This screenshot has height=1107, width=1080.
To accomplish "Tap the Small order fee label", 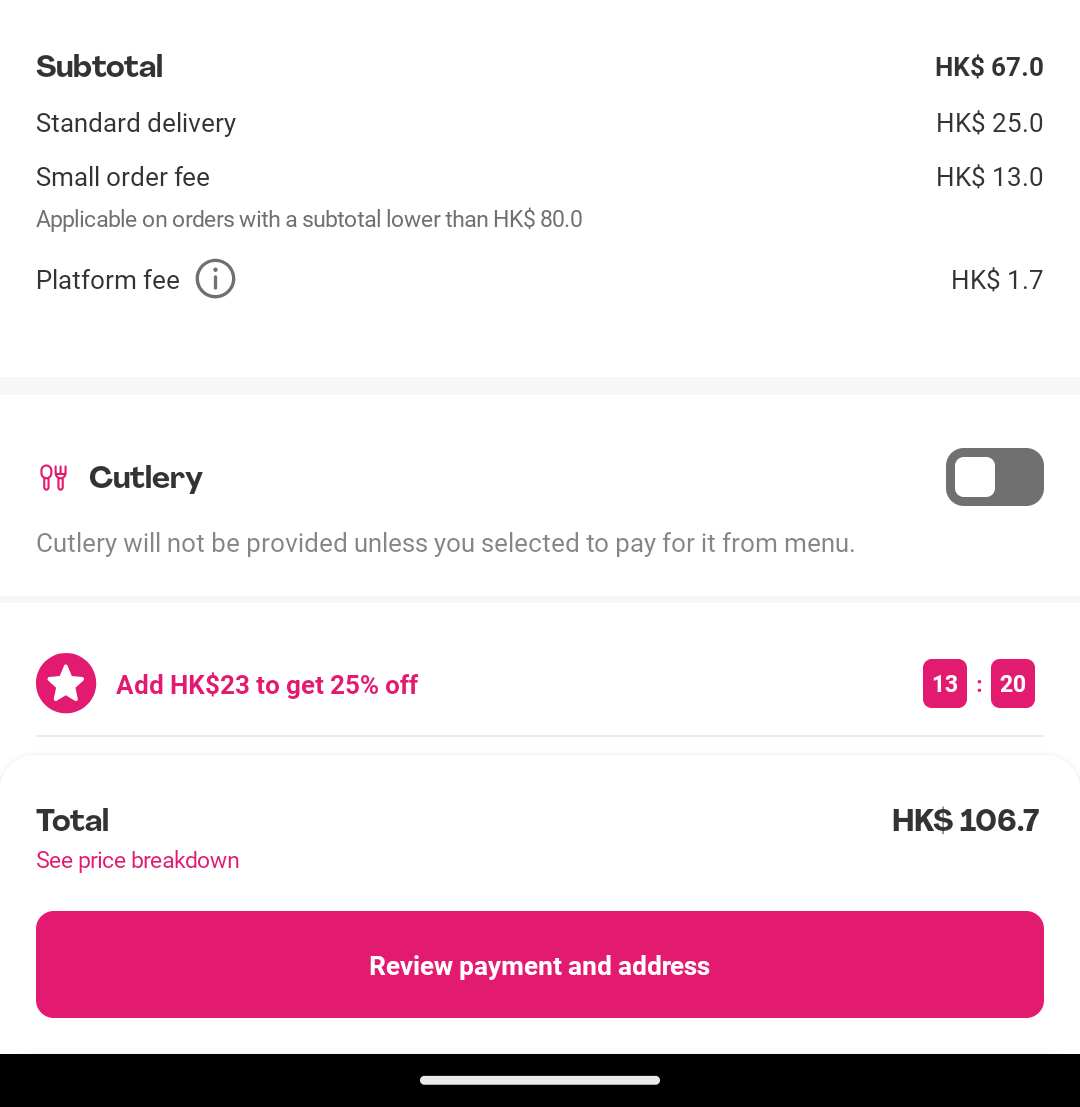I will pos(123,177).
